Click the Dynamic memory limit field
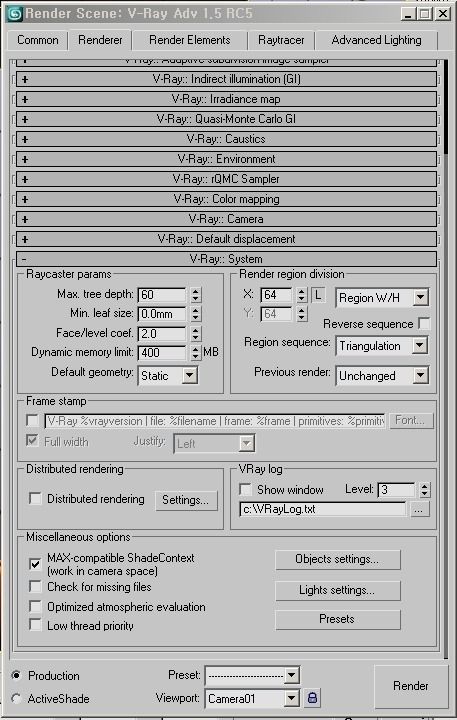 click(x=162, y=353)
